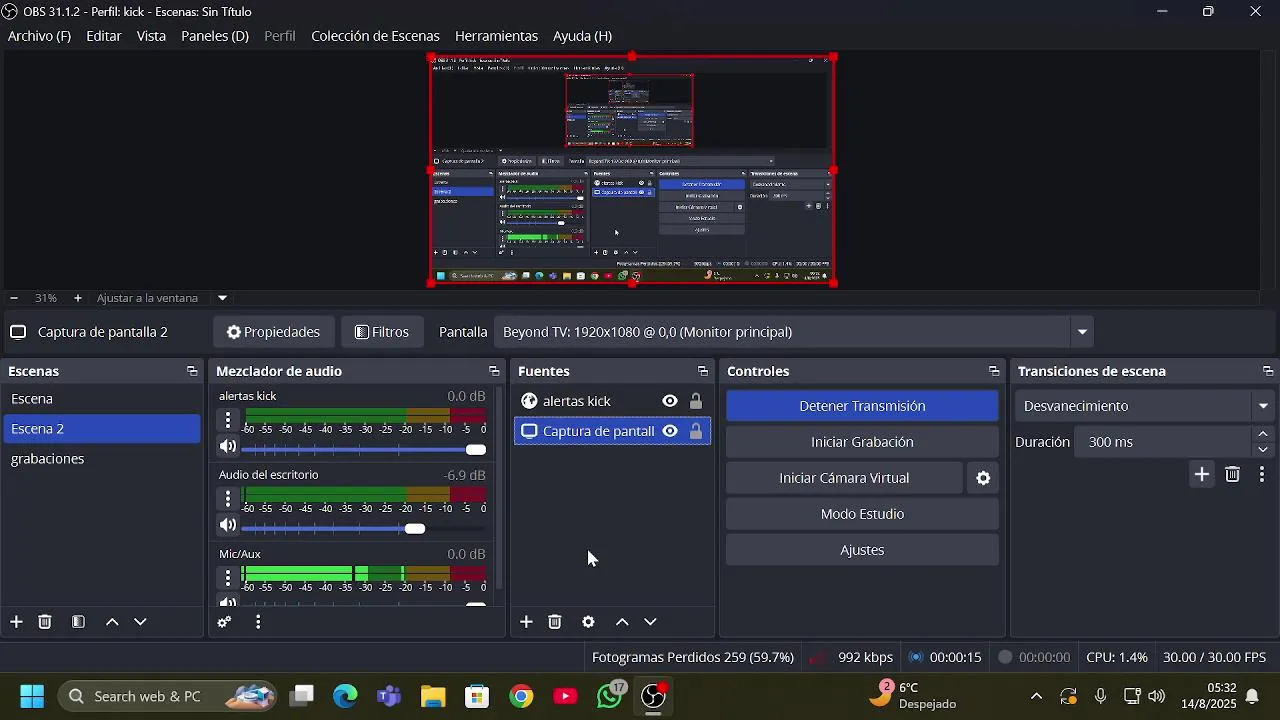This screenshot has width=1280, height=720.
Task: Add a new source in Fuentes
Action: 526,622
